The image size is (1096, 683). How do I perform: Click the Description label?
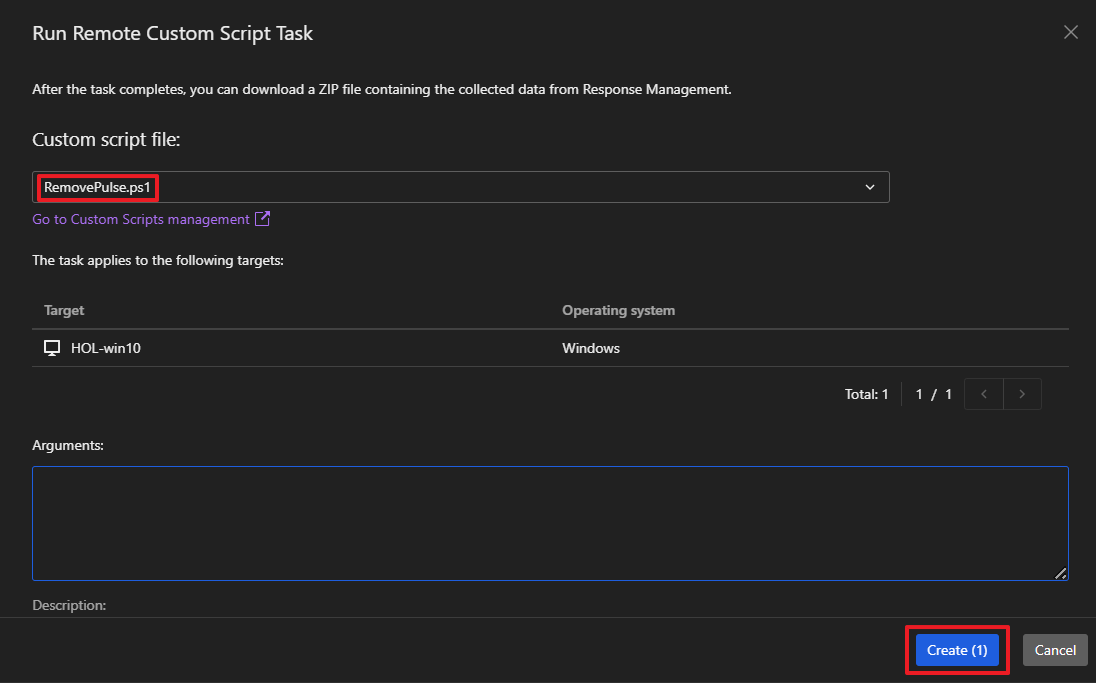tap(69, 605)
